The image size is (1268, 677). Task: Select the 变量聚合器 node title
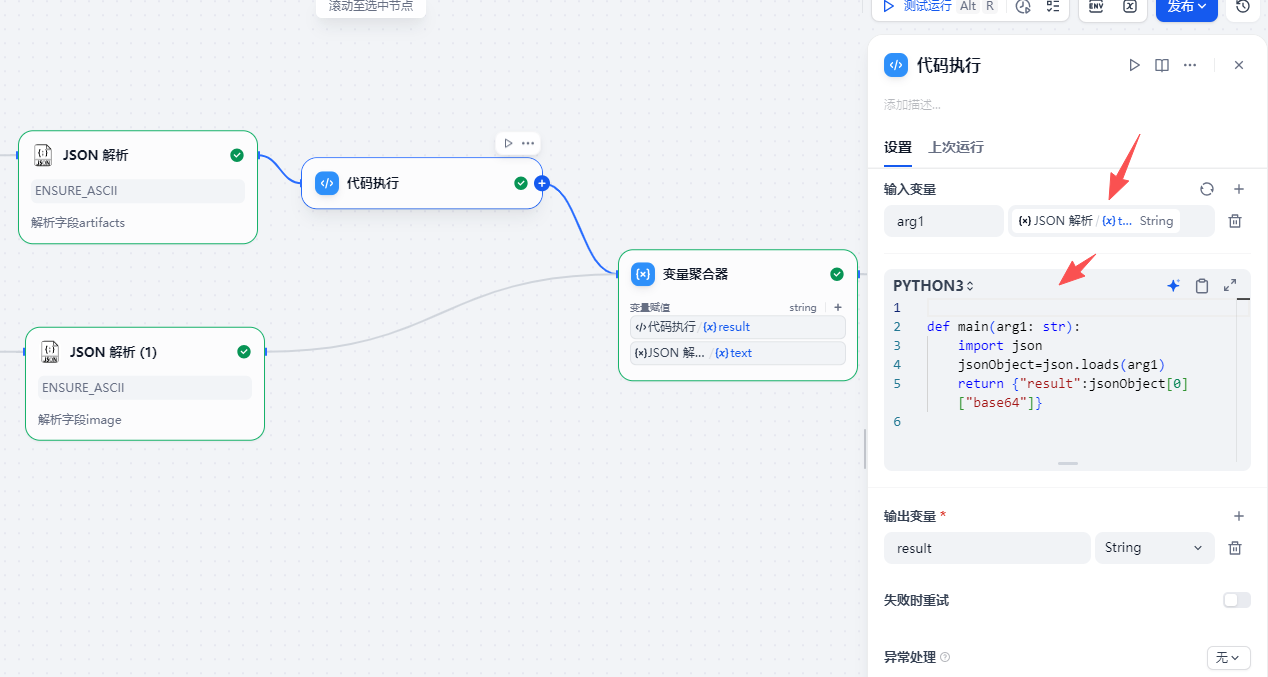pos(695,274)
